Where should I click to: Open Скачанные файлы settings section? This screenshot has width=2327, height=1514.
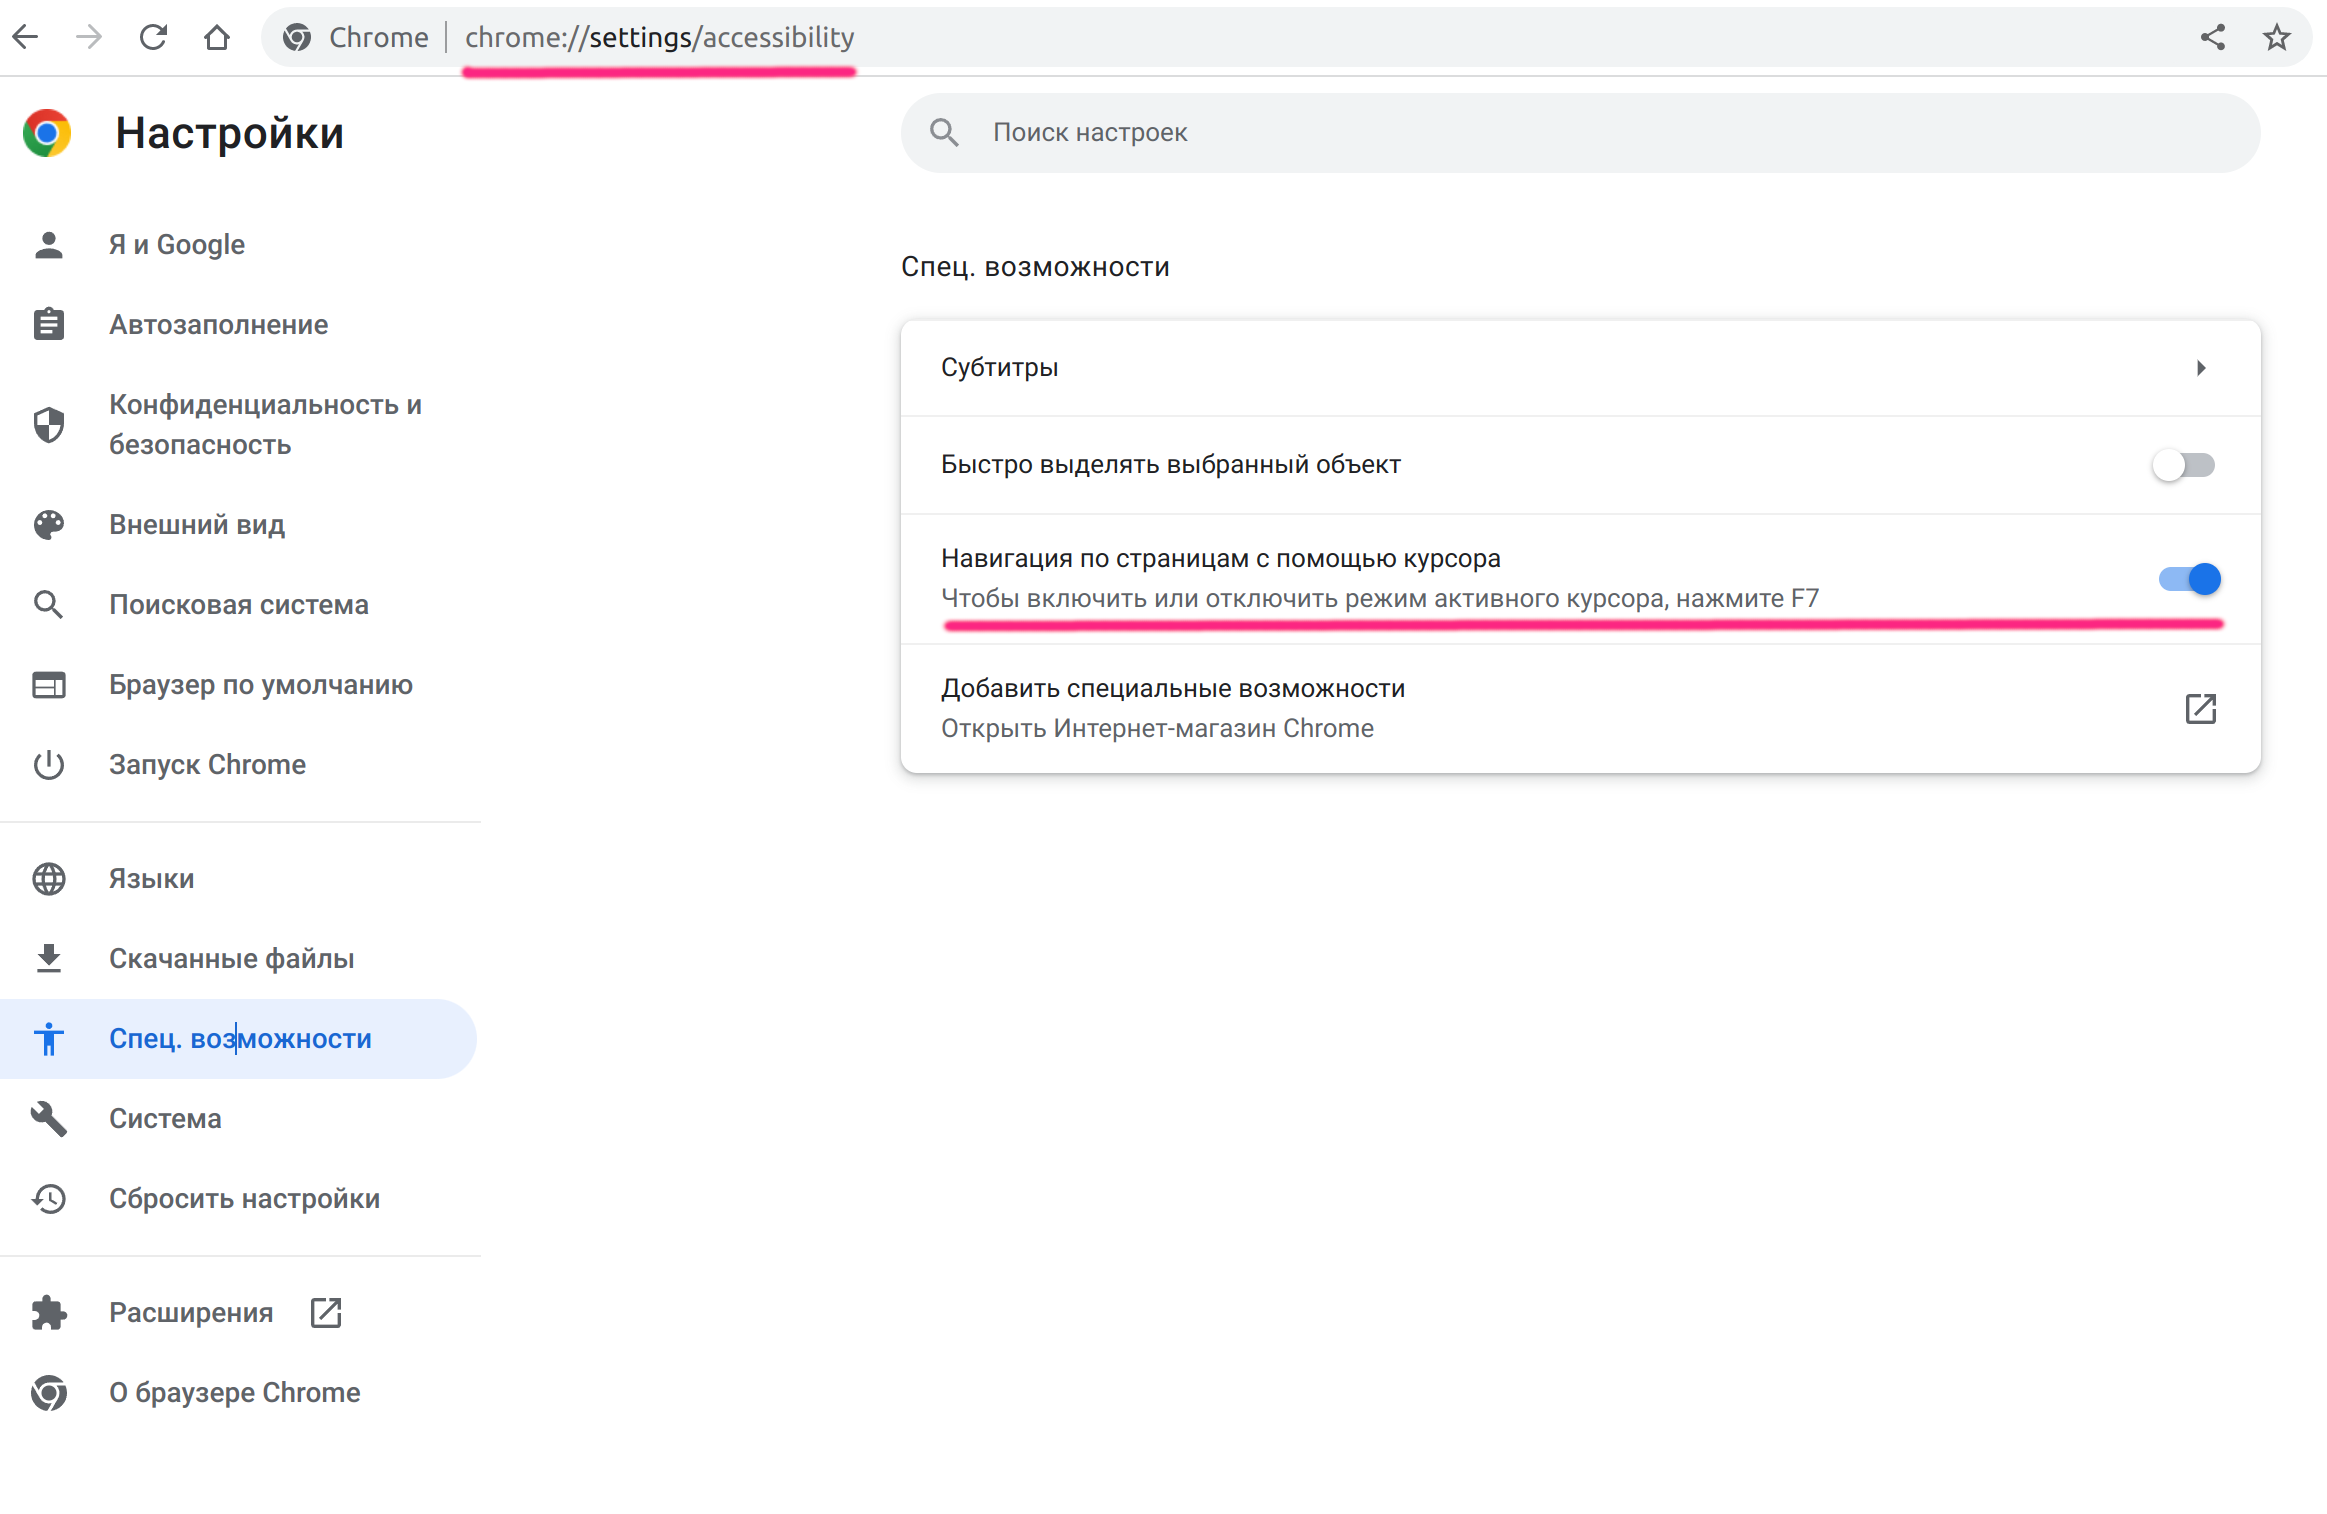pyautogui.click(x=231, y=958)
